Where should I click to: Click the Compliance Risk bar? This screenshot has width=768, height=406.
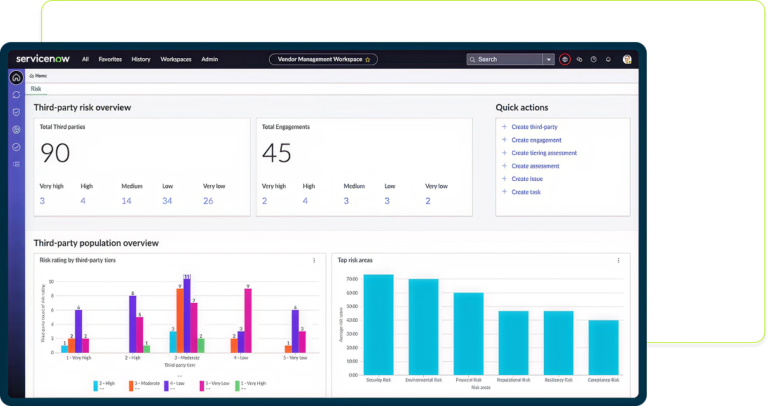click(603, 347)
